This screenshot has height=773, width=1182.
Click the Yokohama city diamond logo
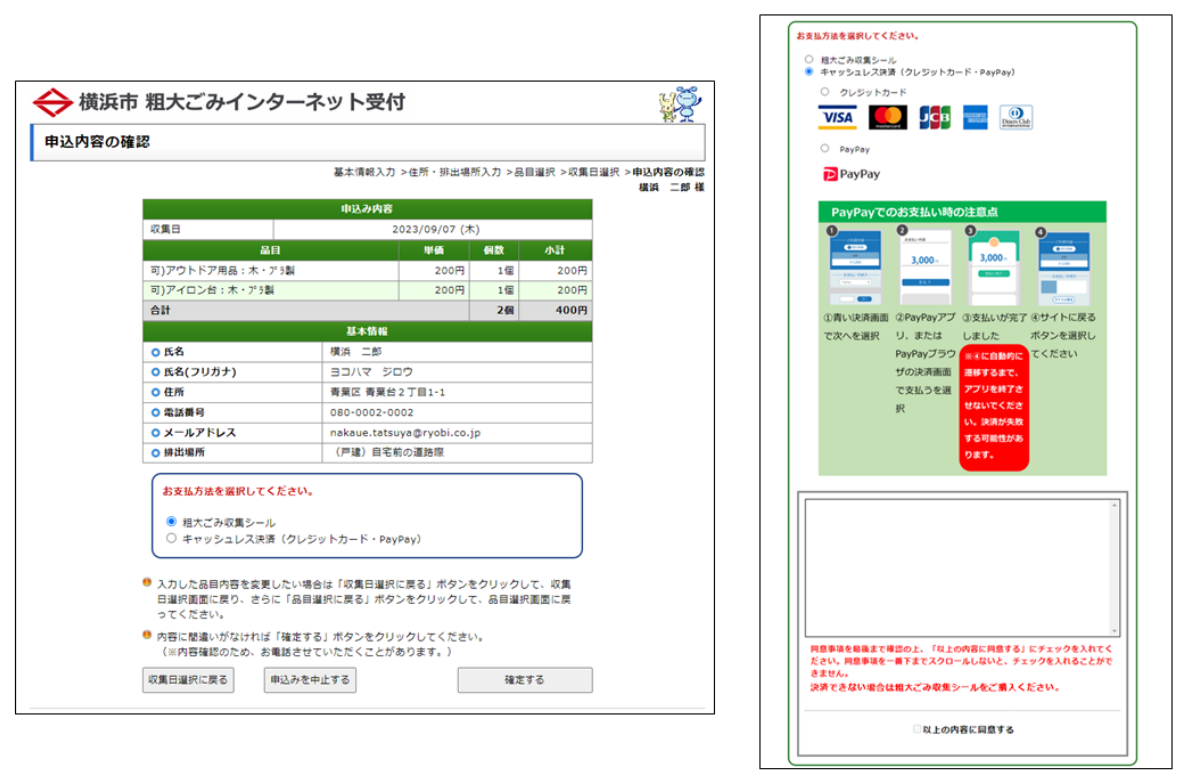[52, 103]
